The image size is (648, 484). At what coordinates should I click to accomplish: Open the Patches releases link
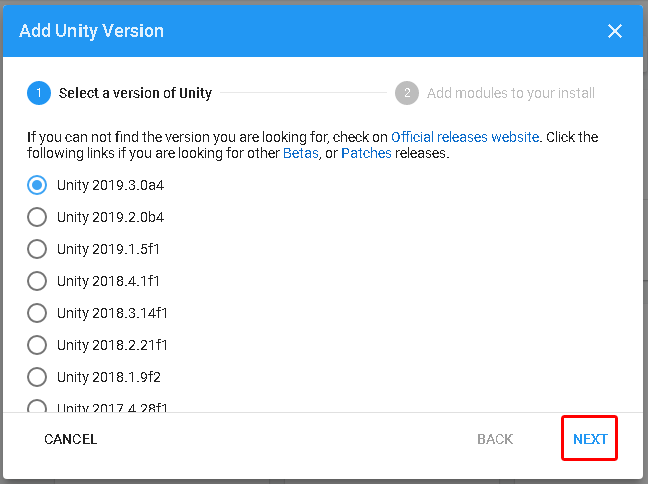point(366,153)
